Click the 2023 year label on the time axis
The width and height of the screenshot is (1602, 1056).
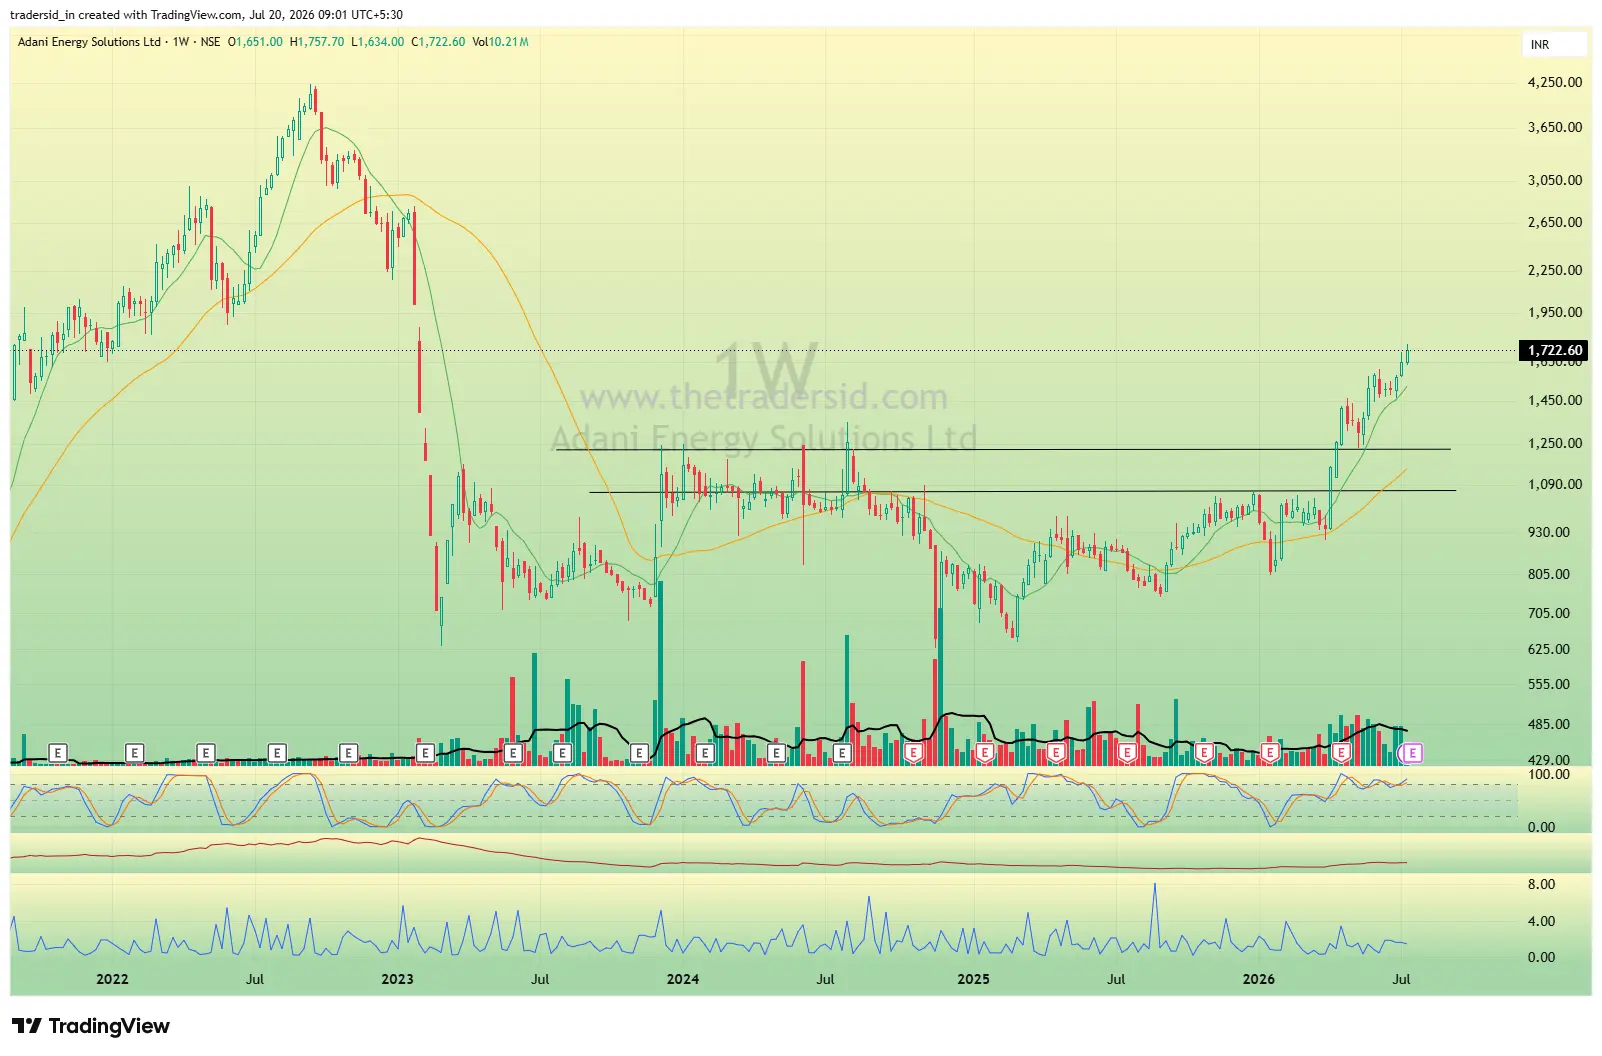click(x=397, y=979)
